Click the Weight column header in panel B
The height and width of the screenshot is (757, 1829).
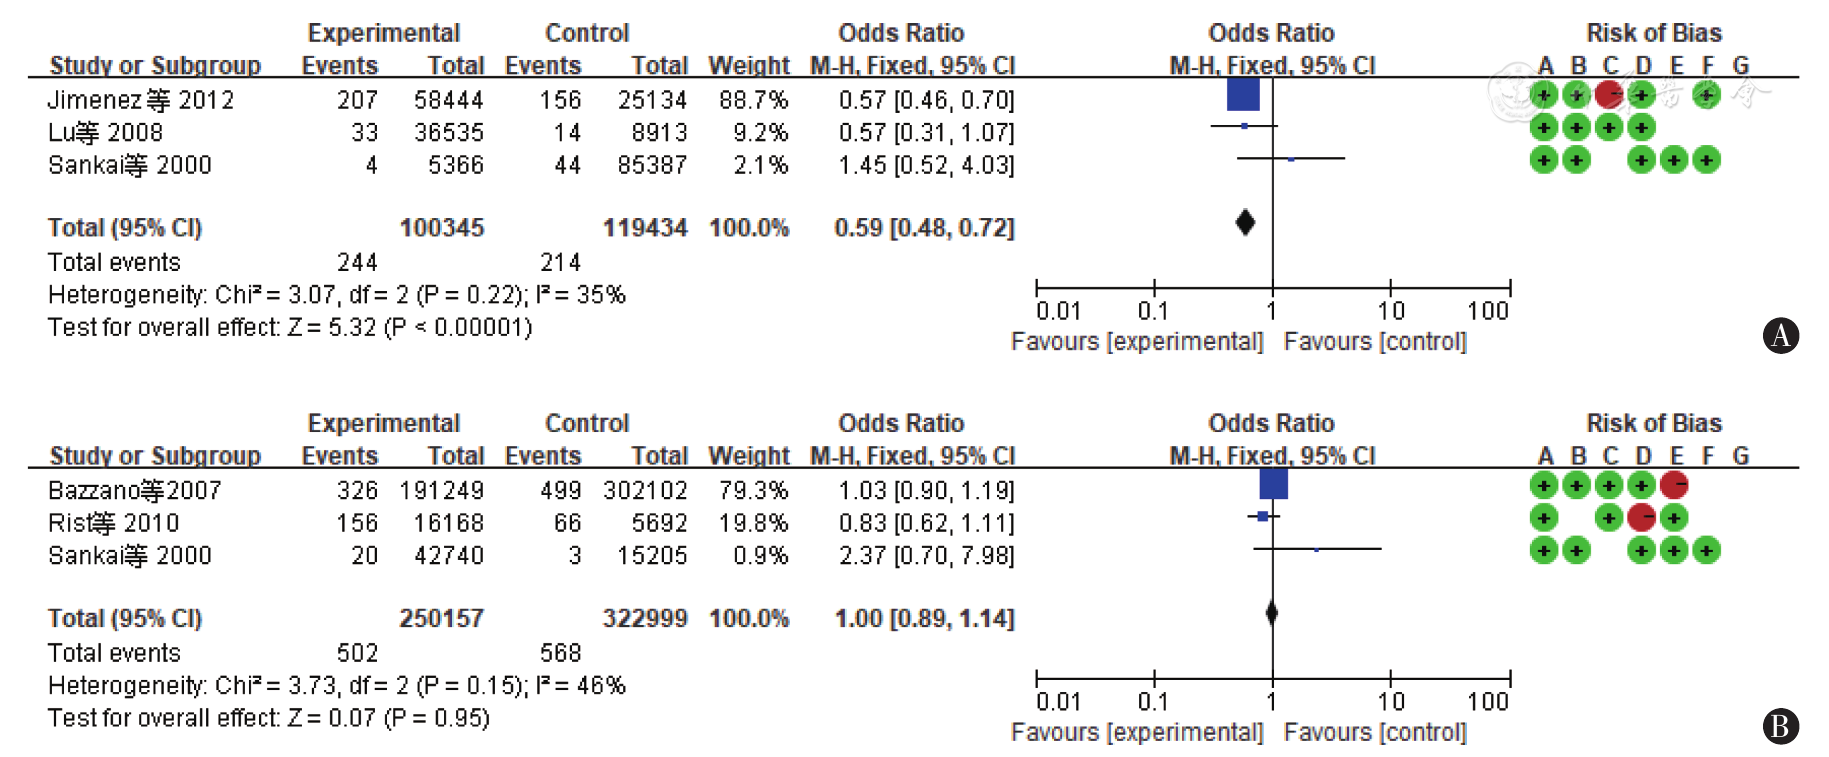pyautogui.click(x=749, y=456)
